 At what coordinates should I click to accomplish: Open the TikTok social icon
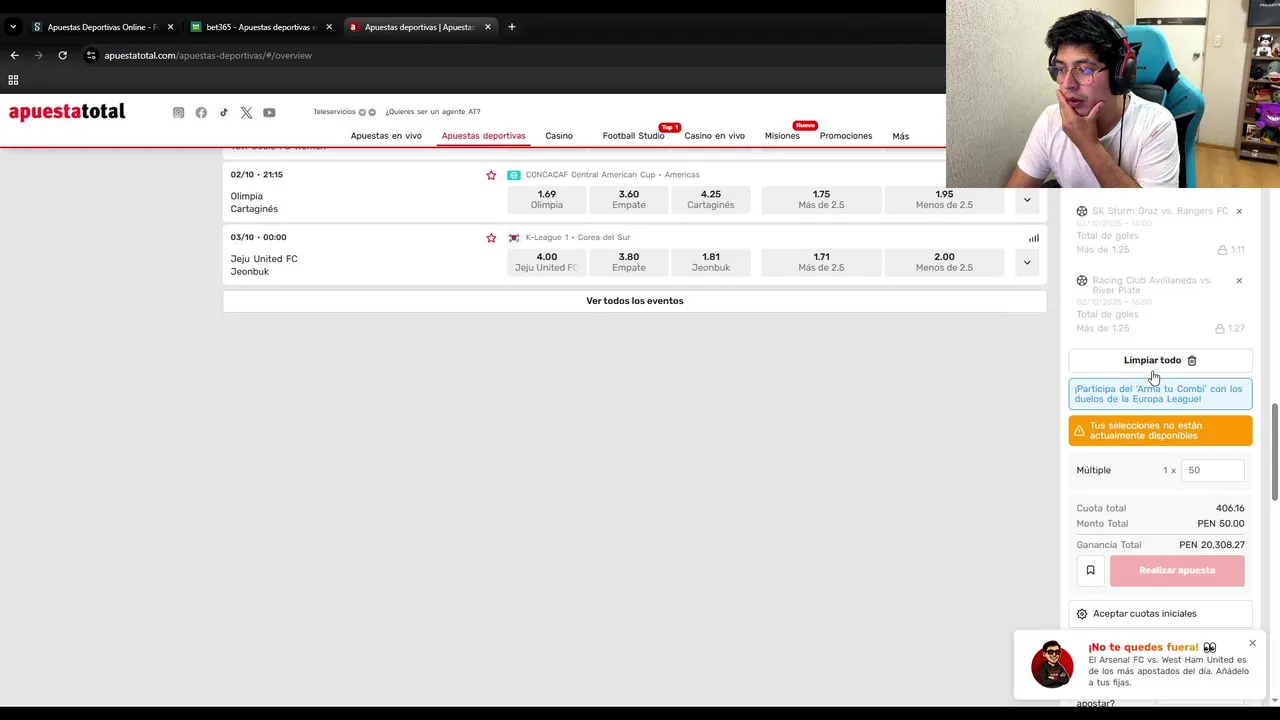(x=224, y=113)
